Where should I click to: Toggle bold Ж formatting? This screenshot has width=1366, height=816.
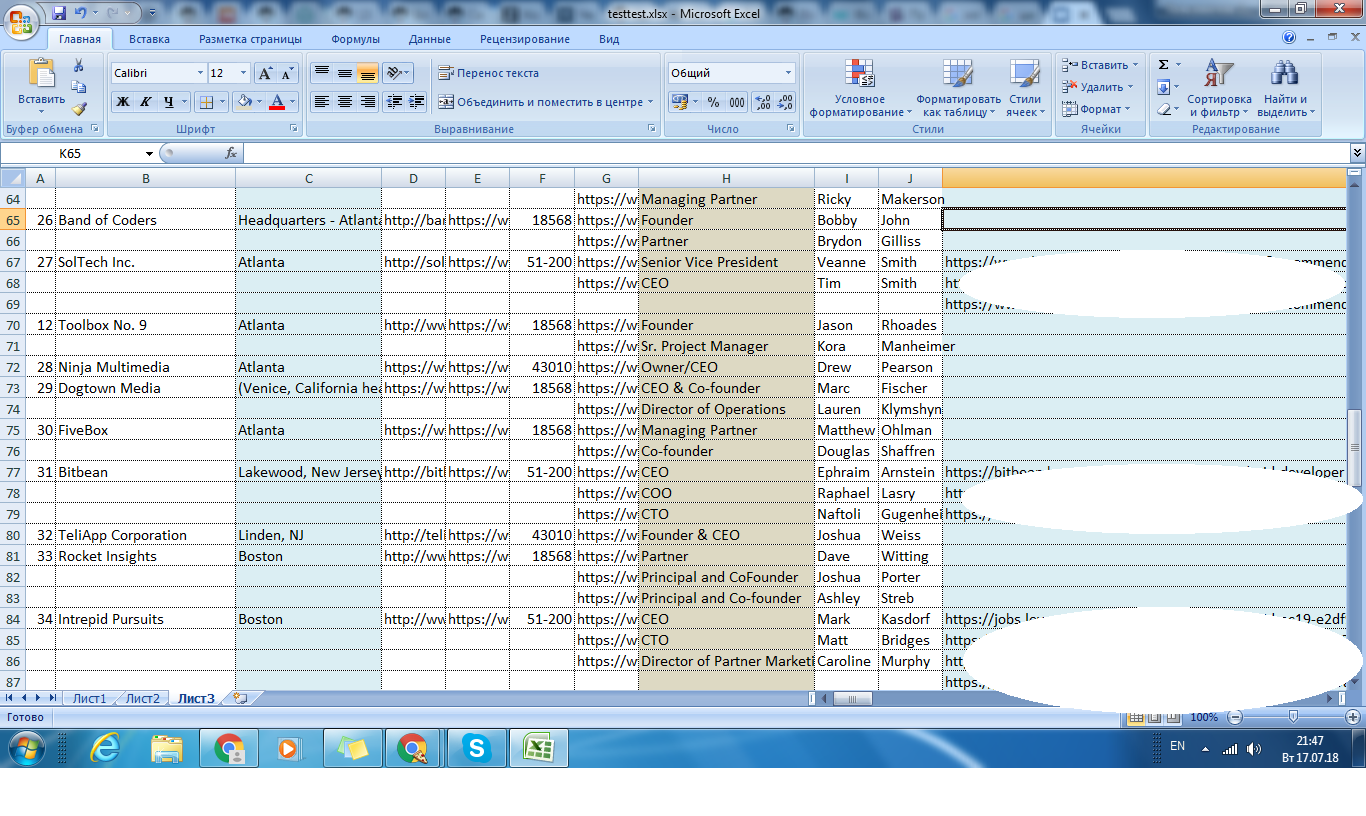(123, 102)
